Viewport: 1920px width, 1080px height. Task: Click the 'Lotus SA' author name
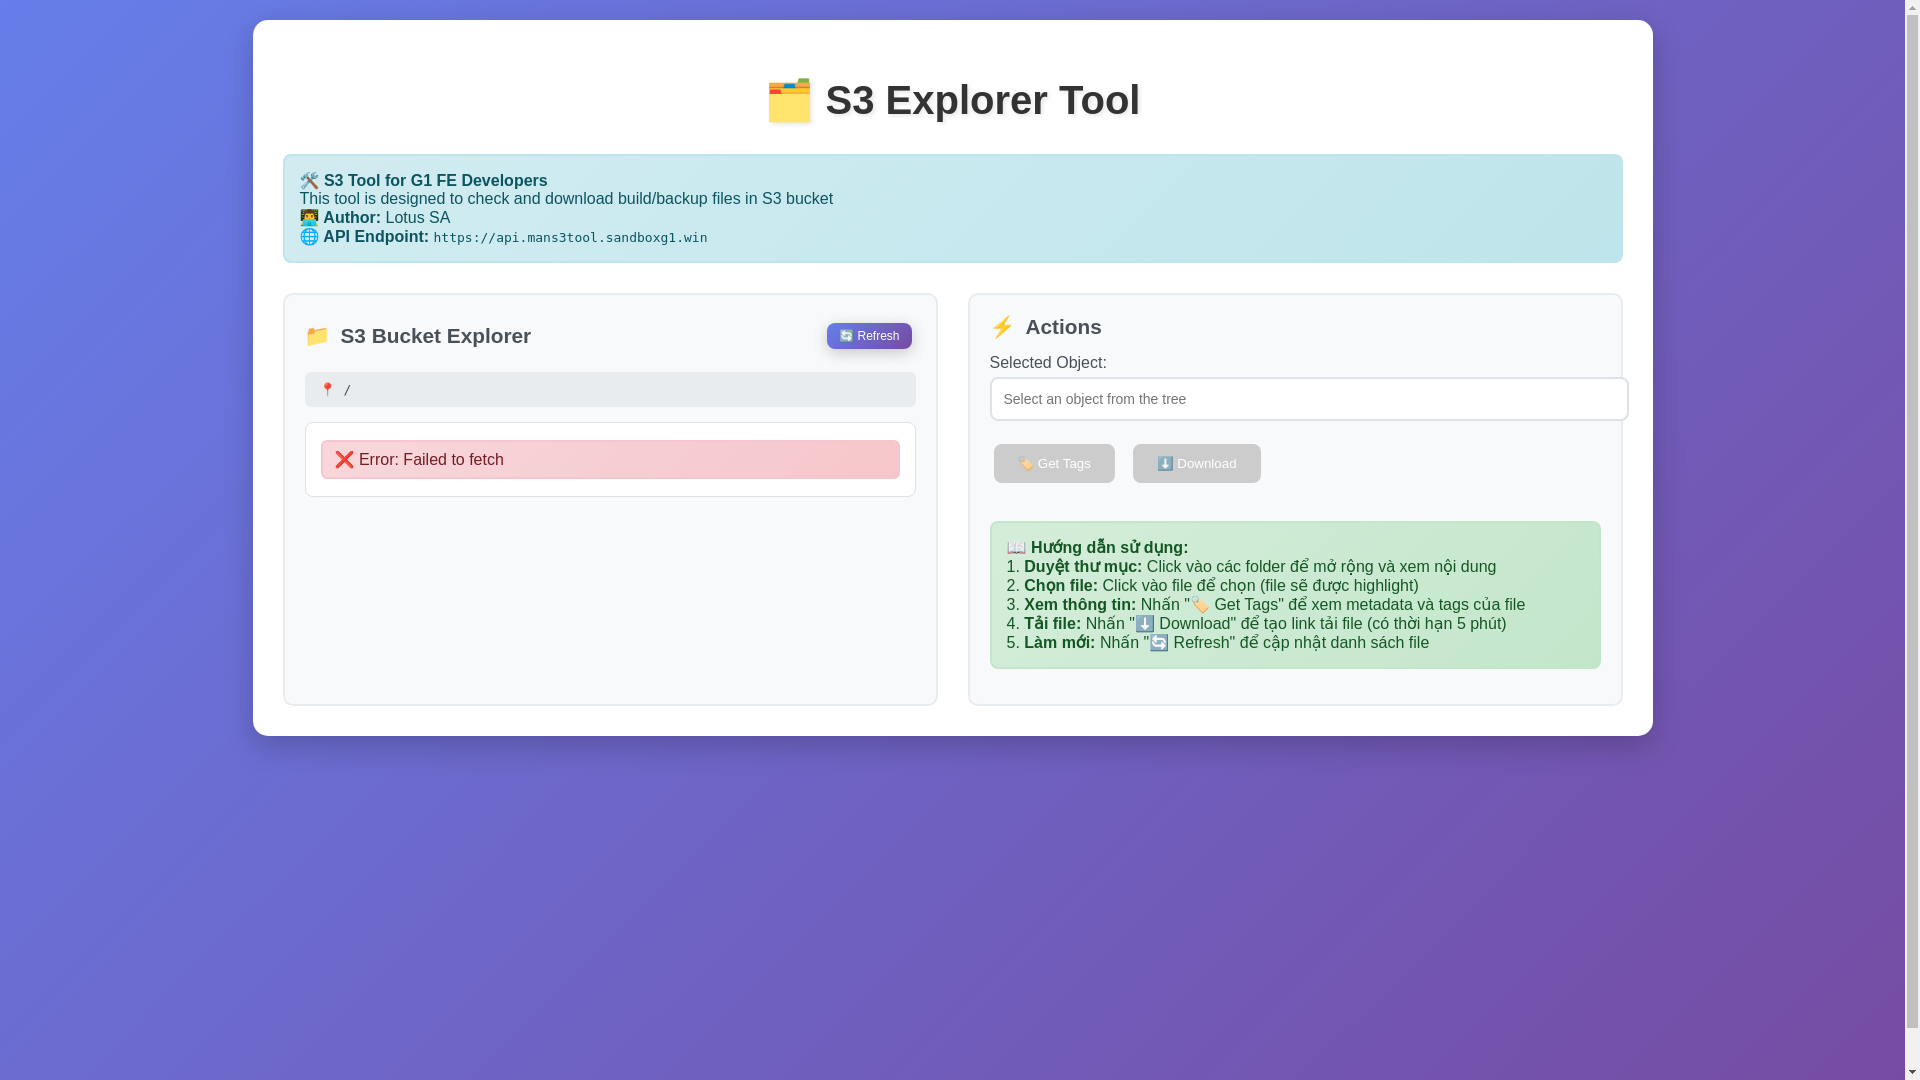[x=417, y=218]
